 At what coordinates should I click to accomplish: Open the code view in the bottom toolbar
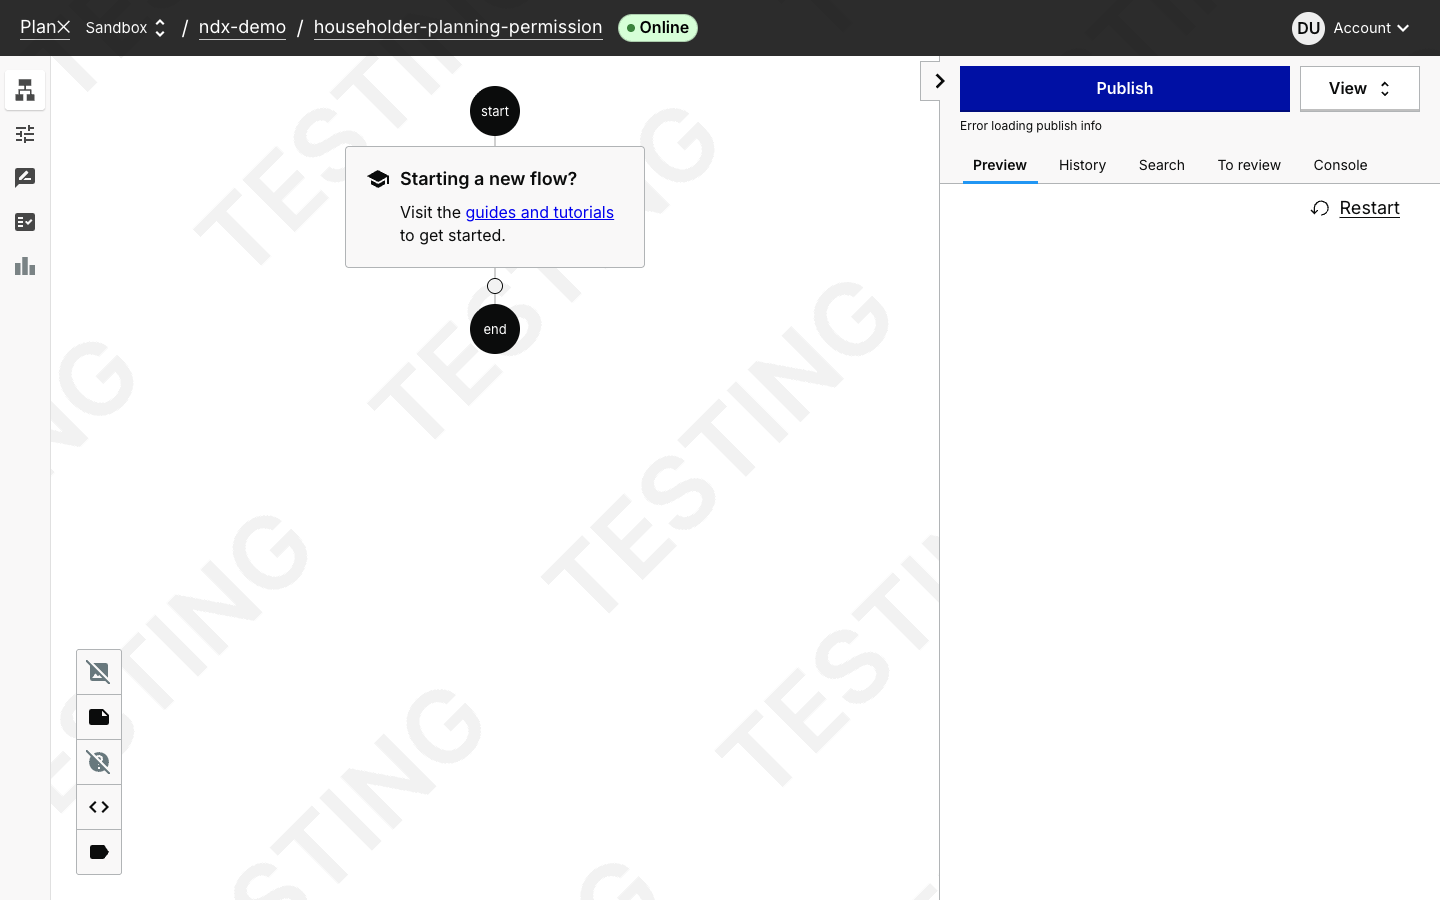[x=98, y=806]
